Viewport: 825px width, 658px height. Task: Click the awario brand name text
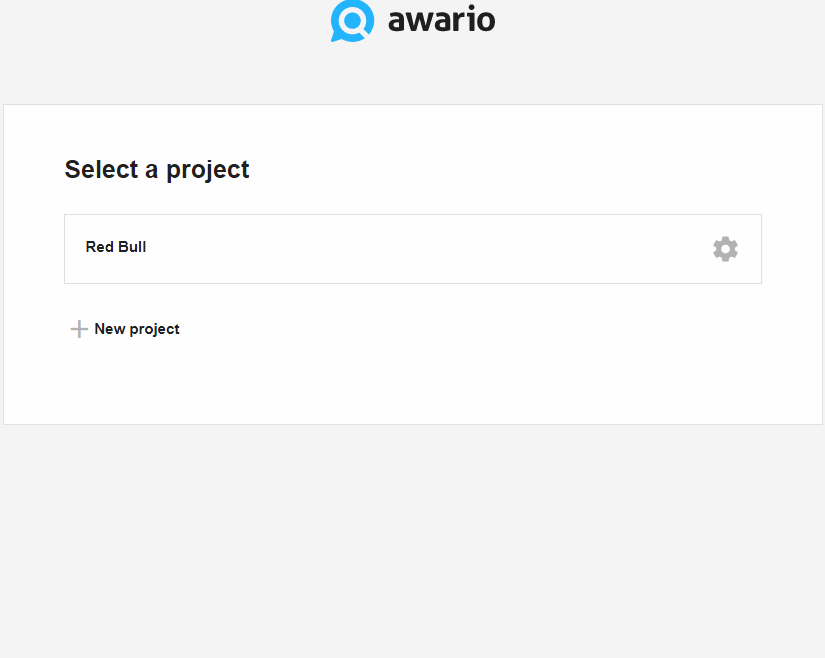[x=441, y=19]
